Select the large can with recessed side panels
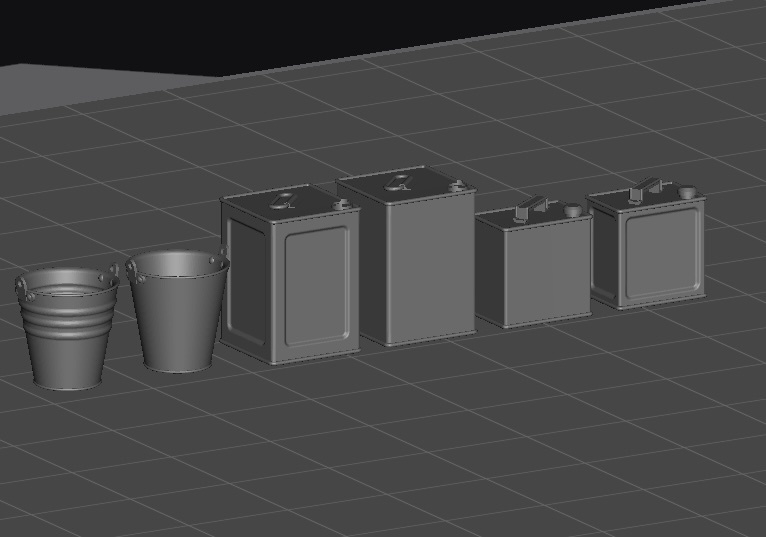The width and height of the screenshot is (766, 537). tap(290, 275)
